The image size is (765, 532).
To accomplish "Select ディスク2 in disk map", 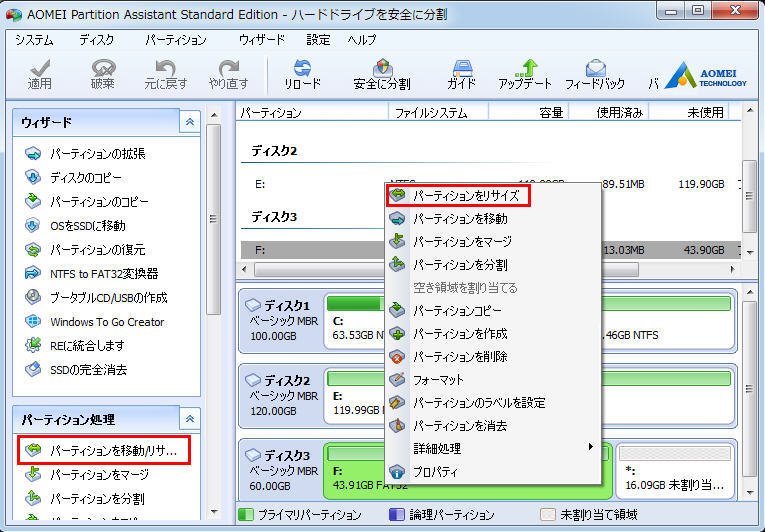I will 281,395.
